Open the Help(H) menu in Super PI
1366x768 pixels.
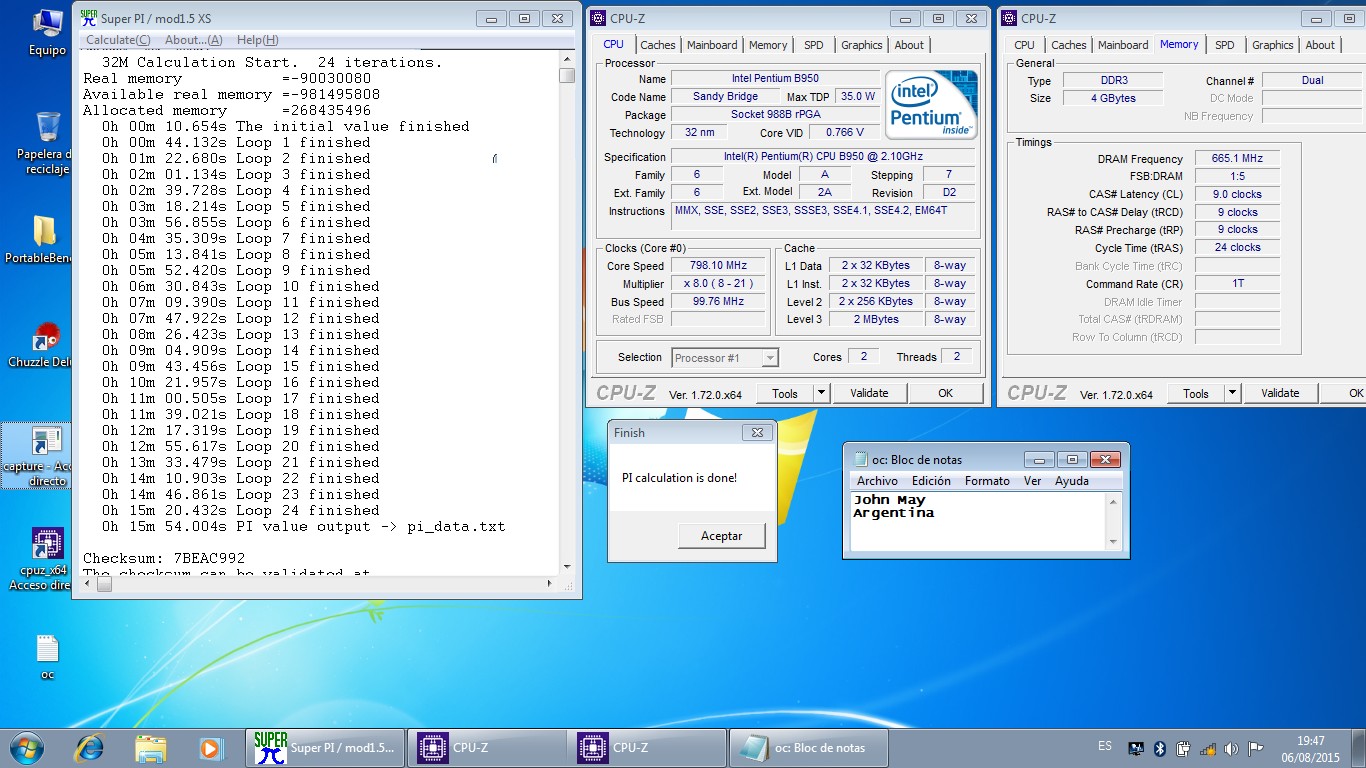pyautogui.click(x=257, y=40)
